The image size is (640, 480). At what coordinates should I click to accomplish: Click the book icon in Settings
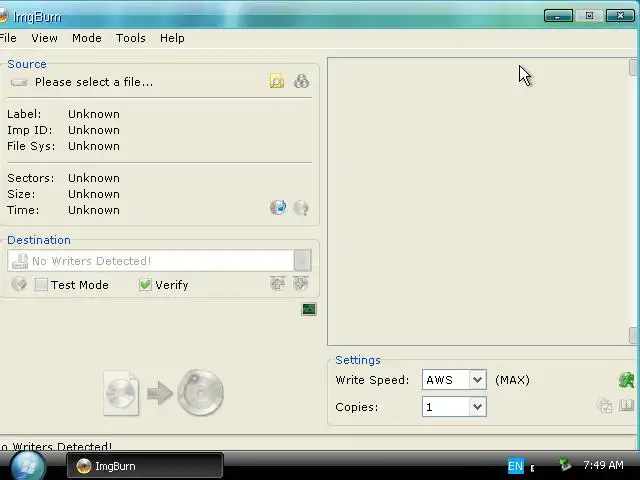(627, 405)
